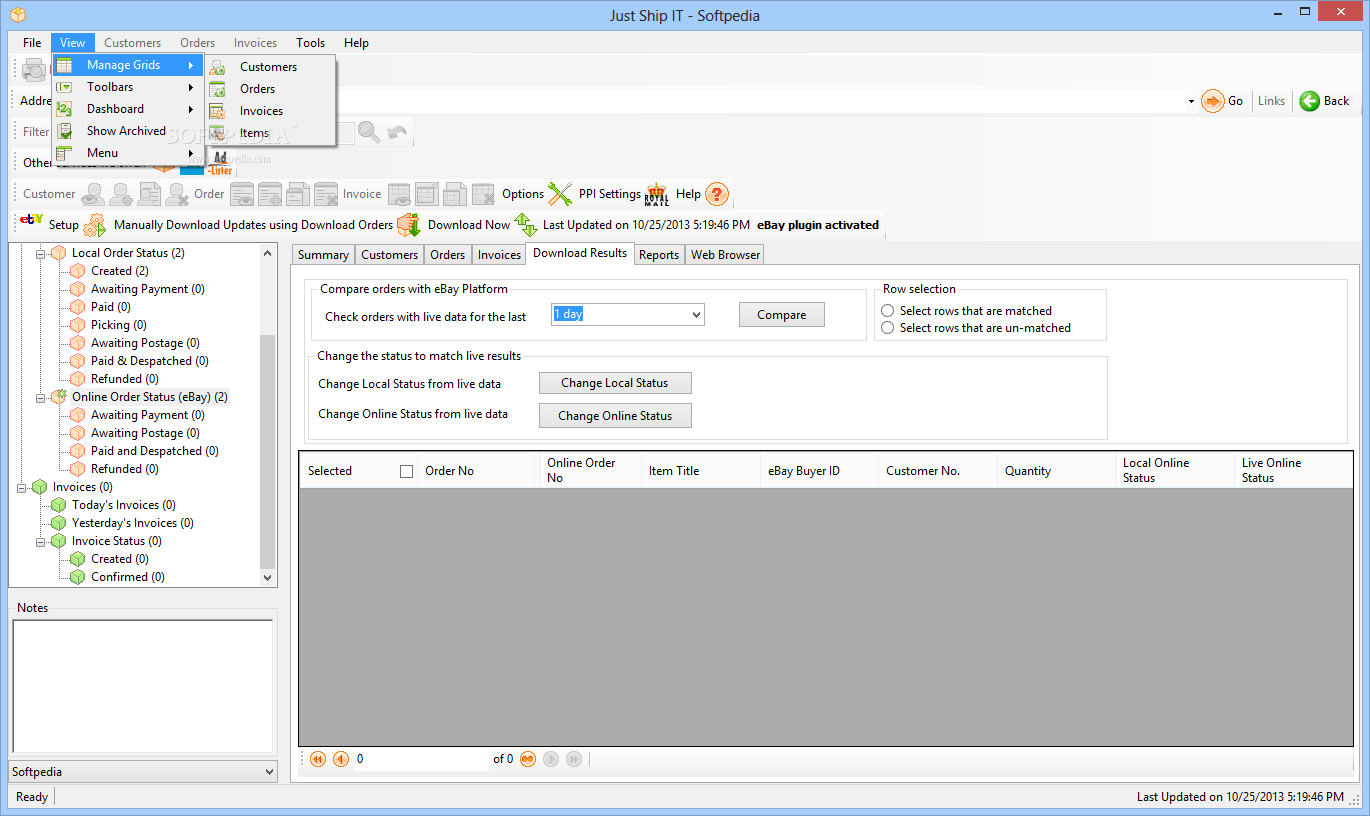Expand the Dashboard submenu in View menu
This screenshot has height=816, width=1370.
(x=128, y=109)
